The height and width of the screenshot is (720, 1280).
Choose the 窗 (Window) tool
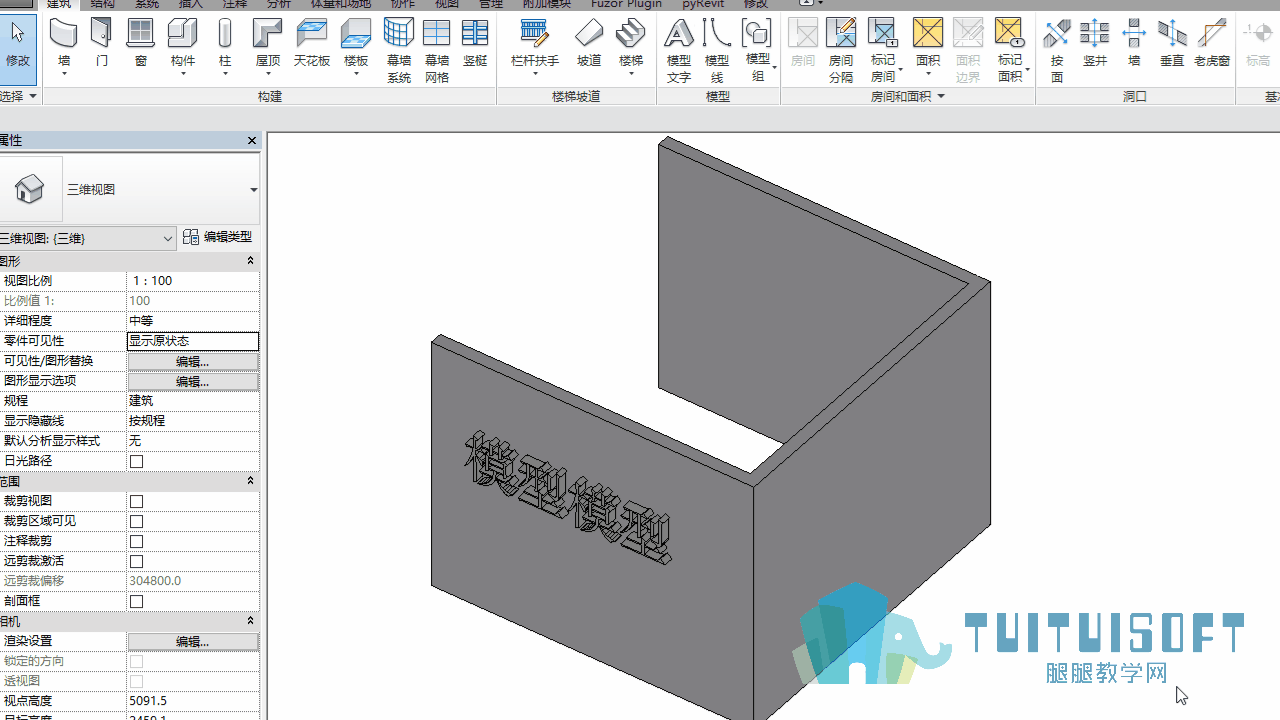click(141, 44)
